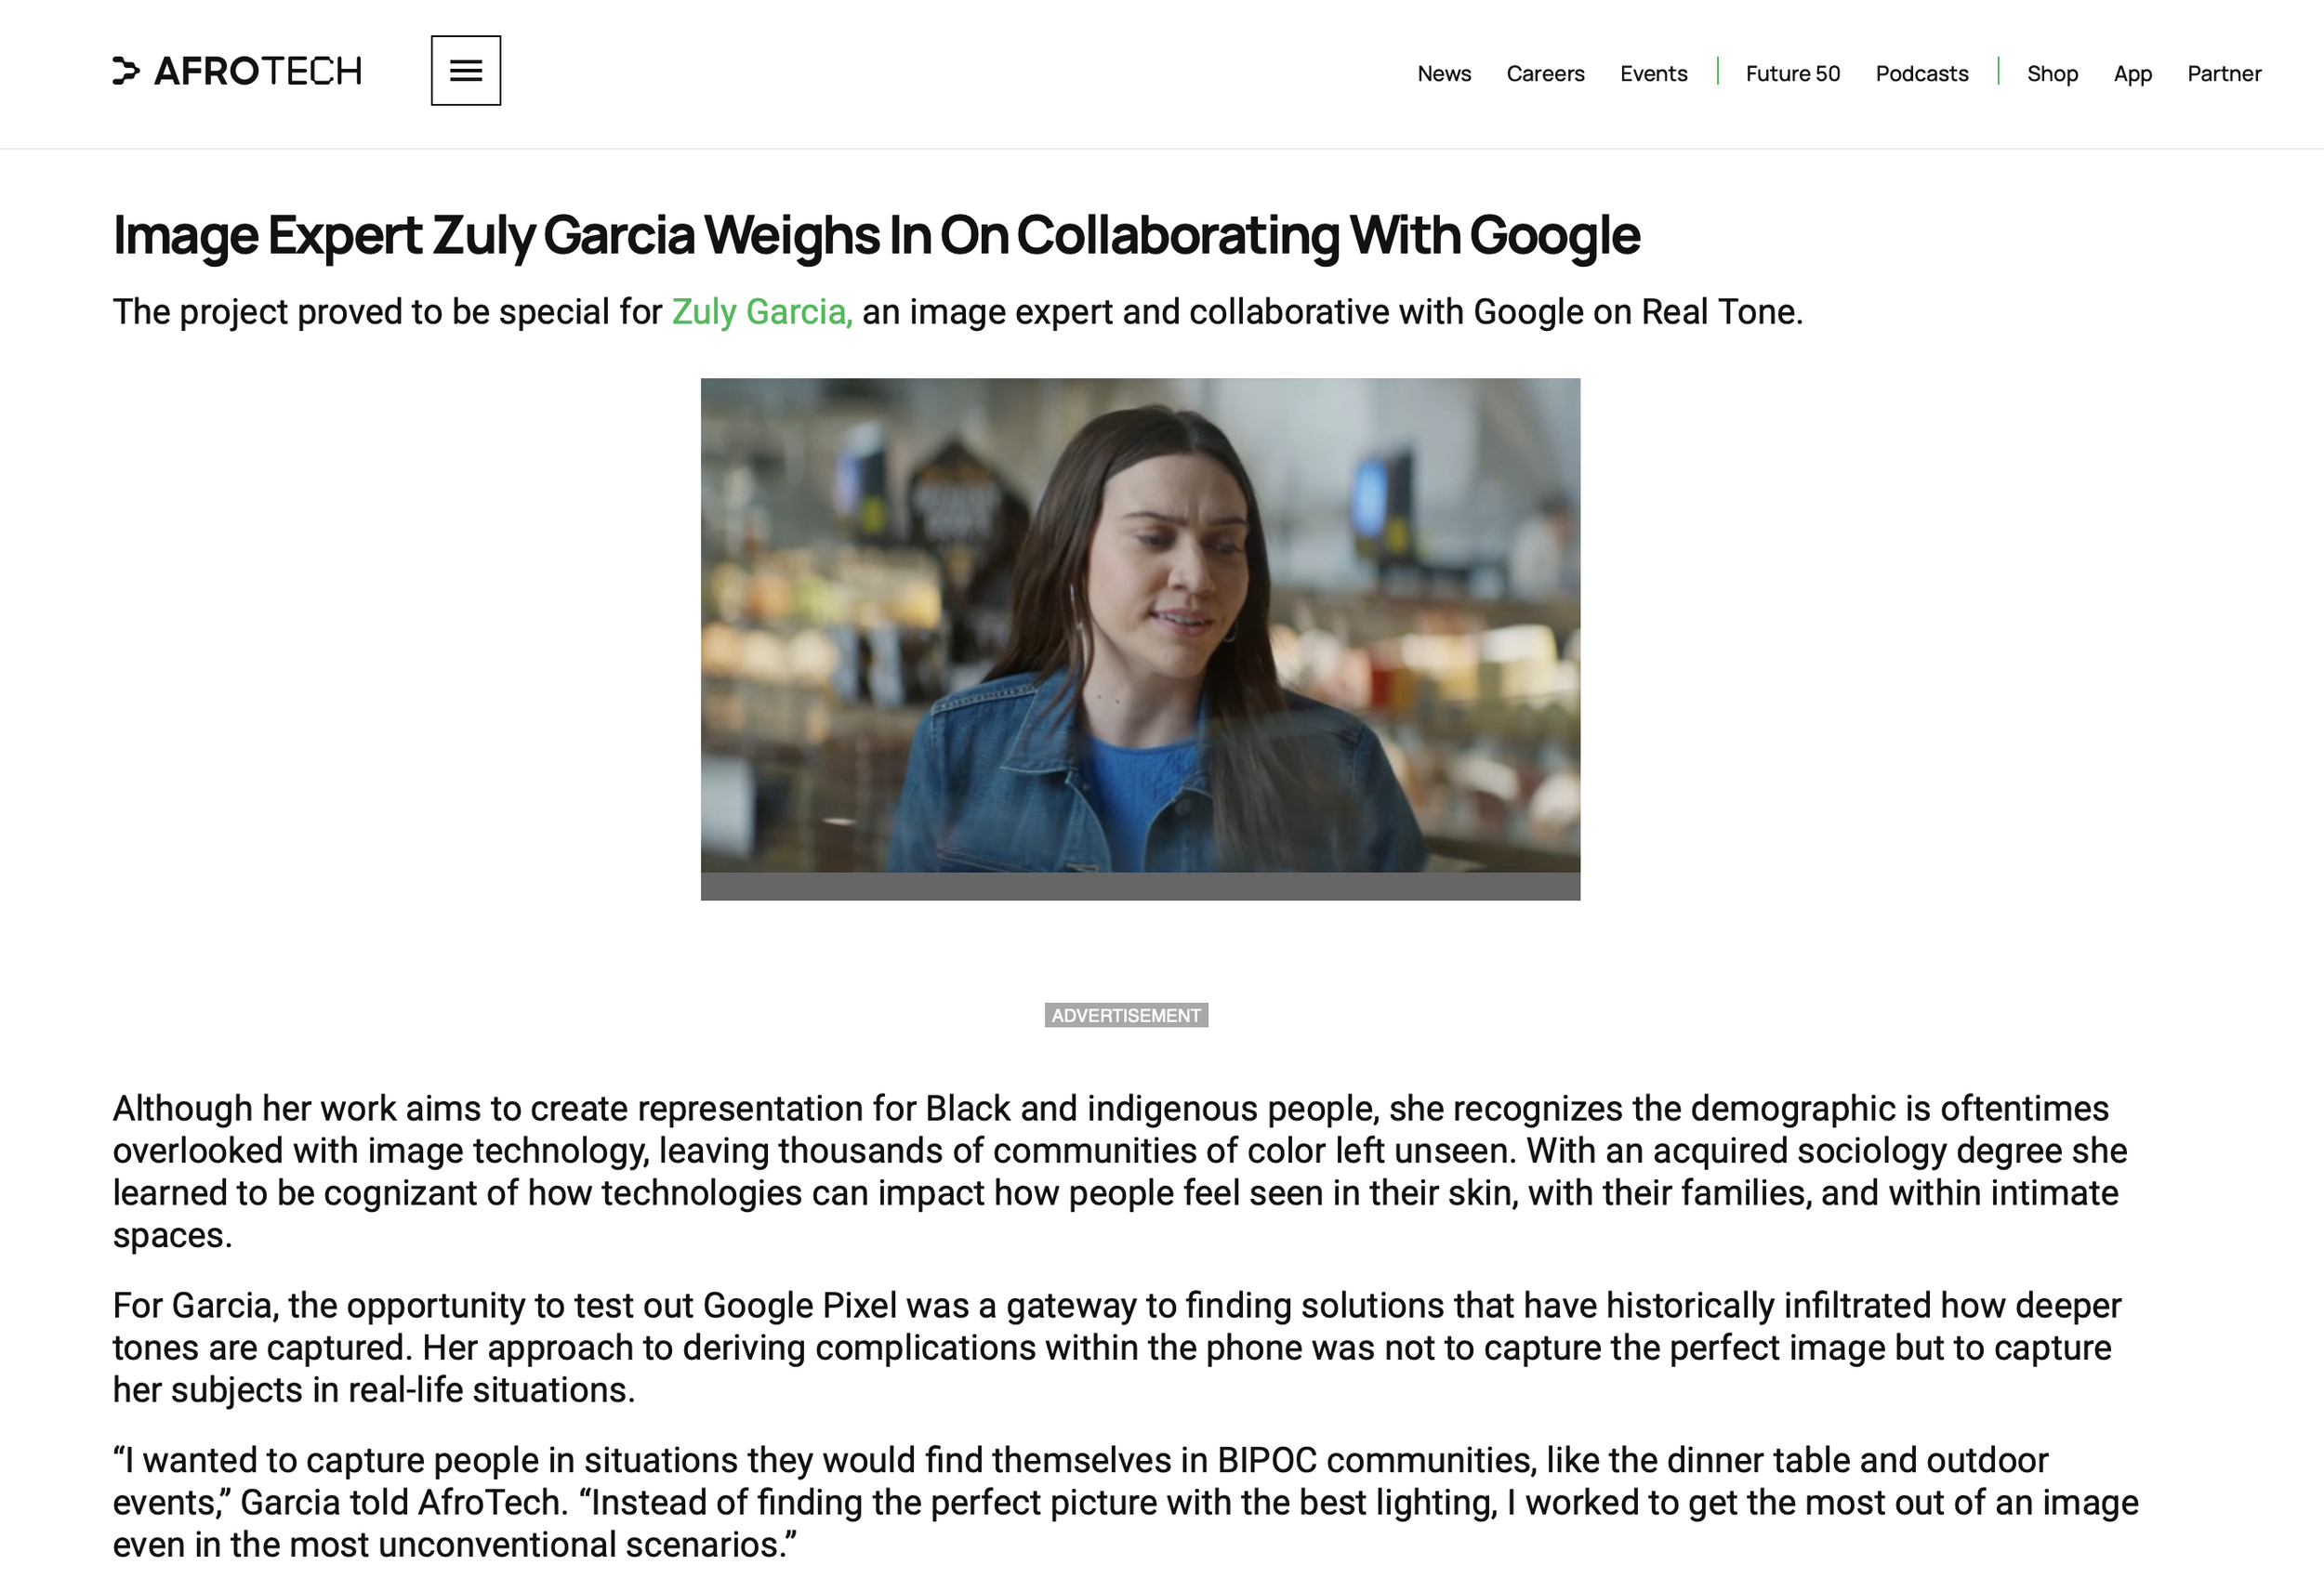Click the paragraph starting "For Garcia, the opportunity"
Viewport: 2324px width, 1578px height.
pyautogui.click(x=1116, y=1347)
